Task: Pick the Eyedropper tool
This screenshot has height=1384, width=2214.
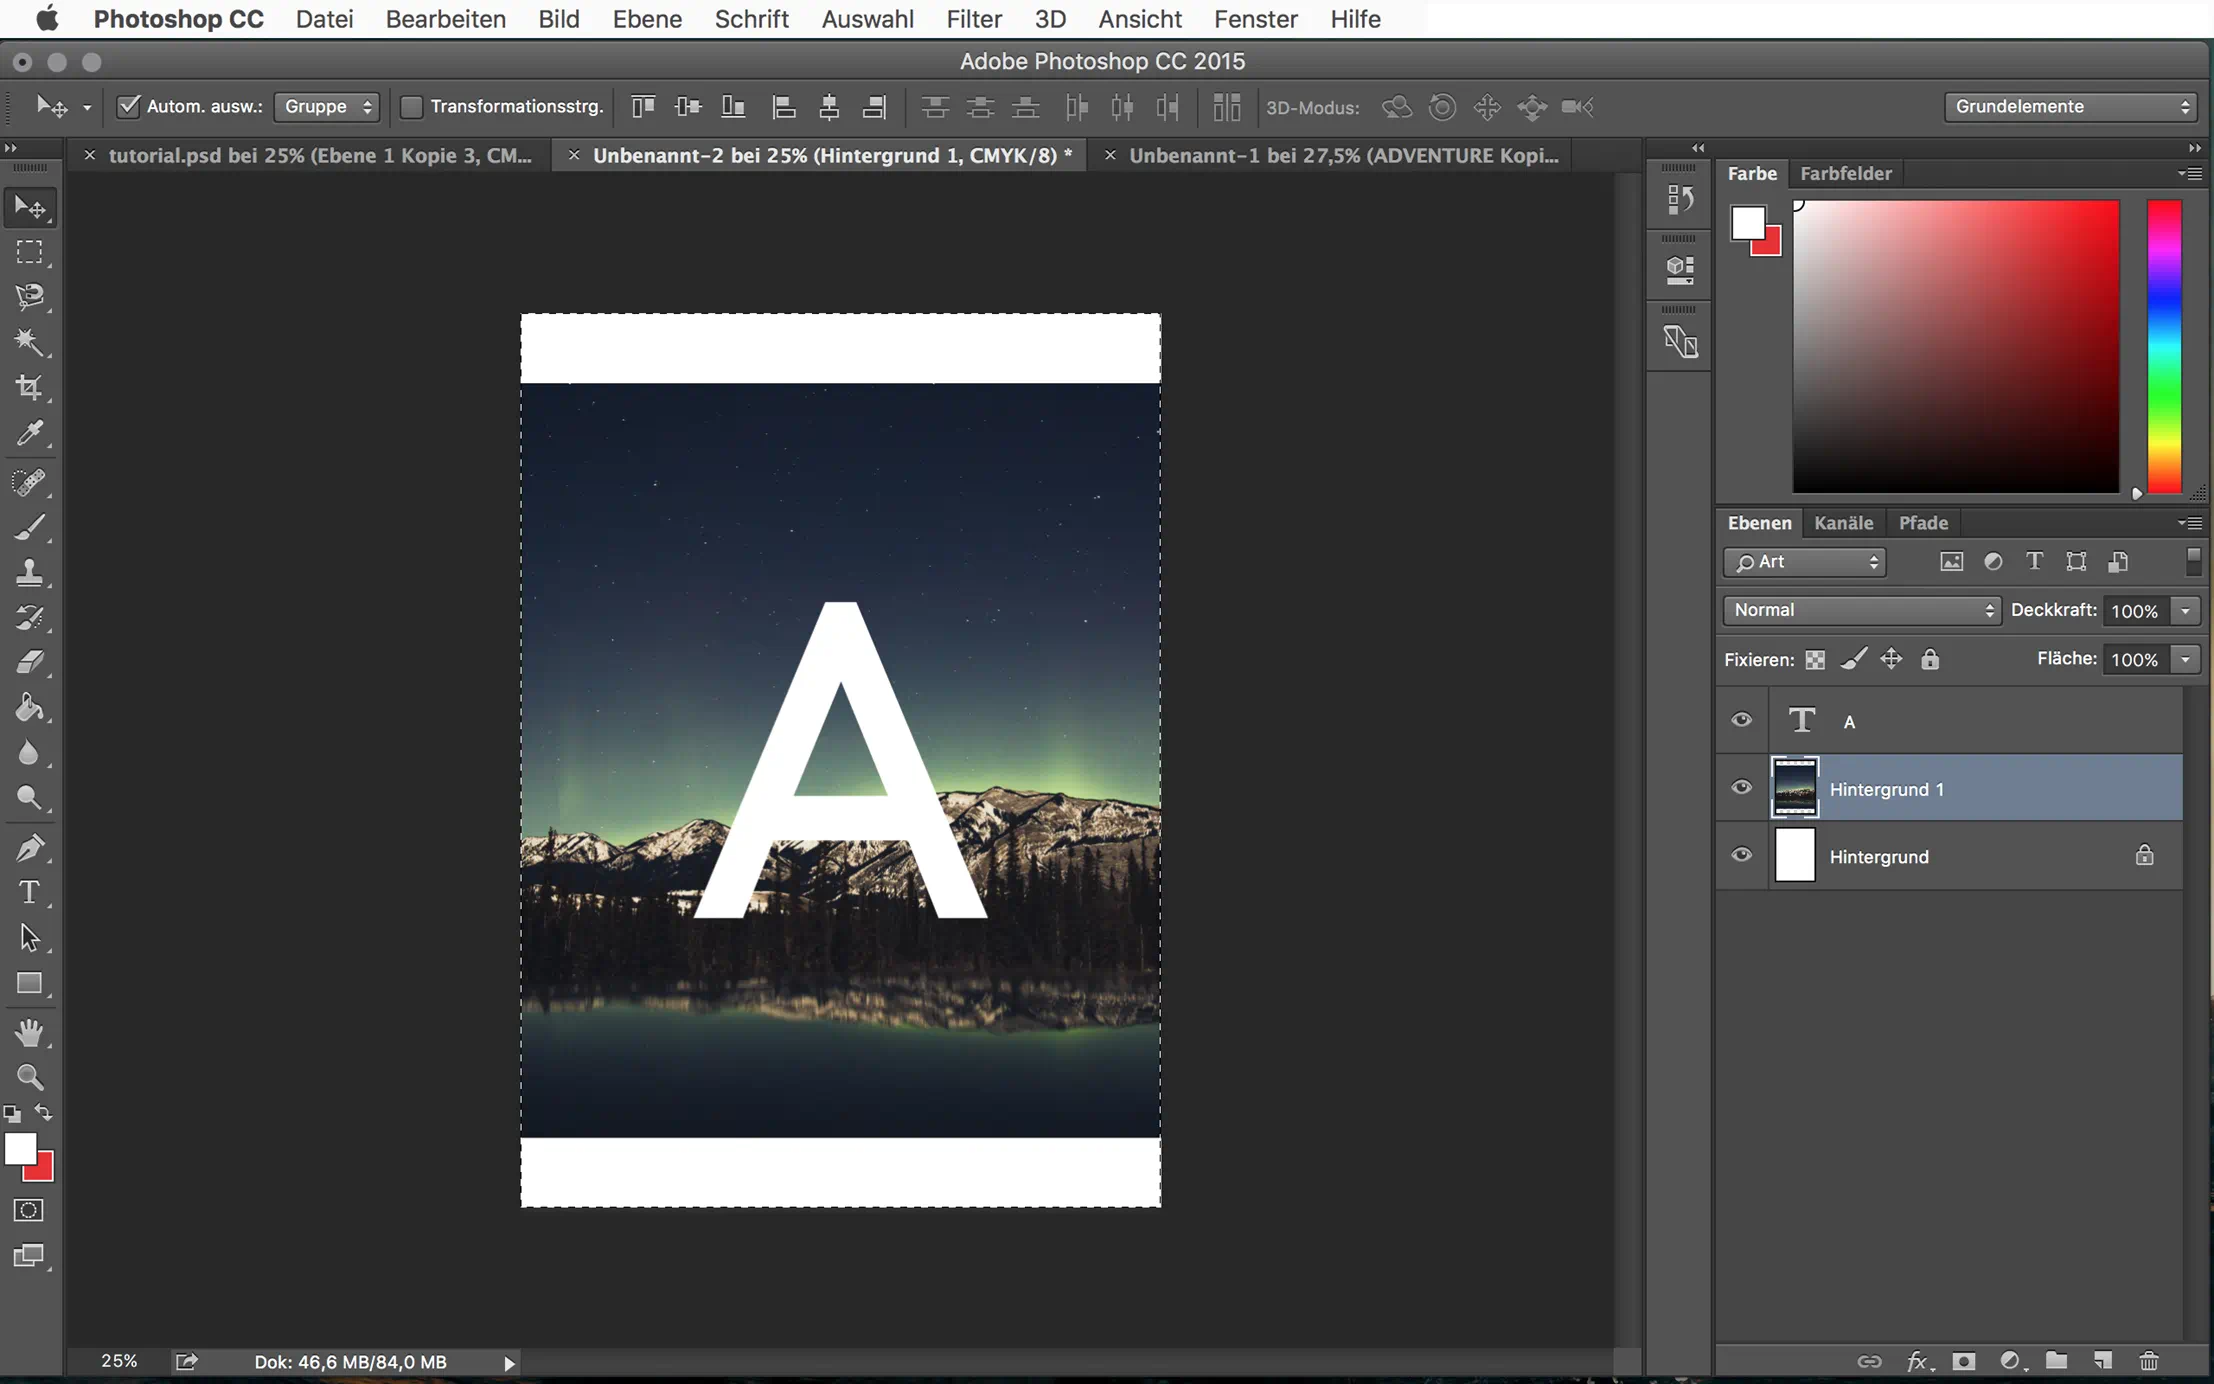Action: pos(29,433)
